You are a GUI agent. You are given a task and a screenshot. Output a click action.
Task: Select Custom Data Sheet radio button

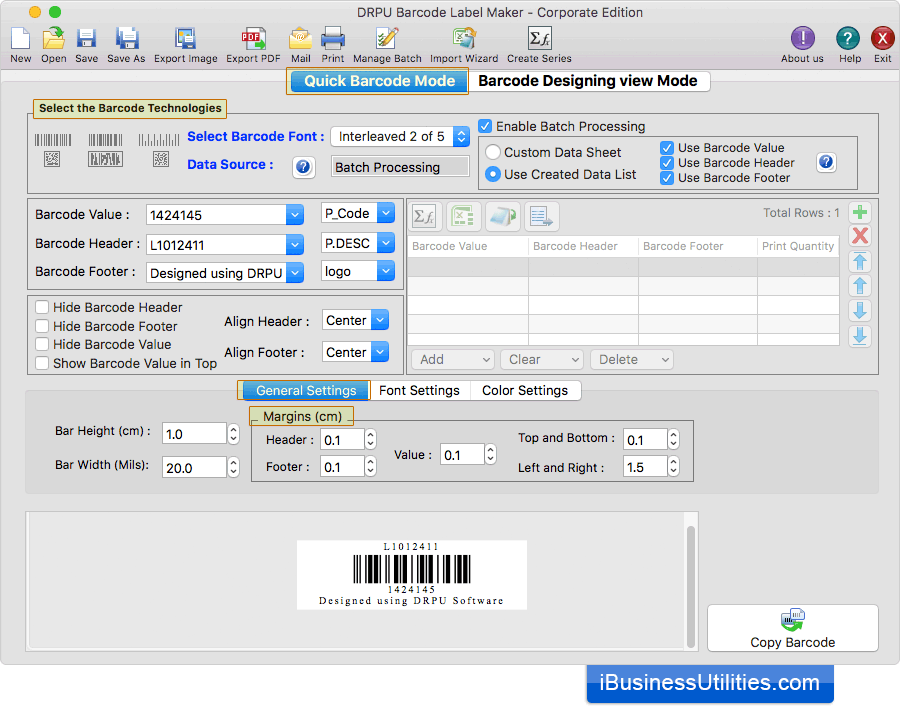pyautogui.click(x=492, y=152)
